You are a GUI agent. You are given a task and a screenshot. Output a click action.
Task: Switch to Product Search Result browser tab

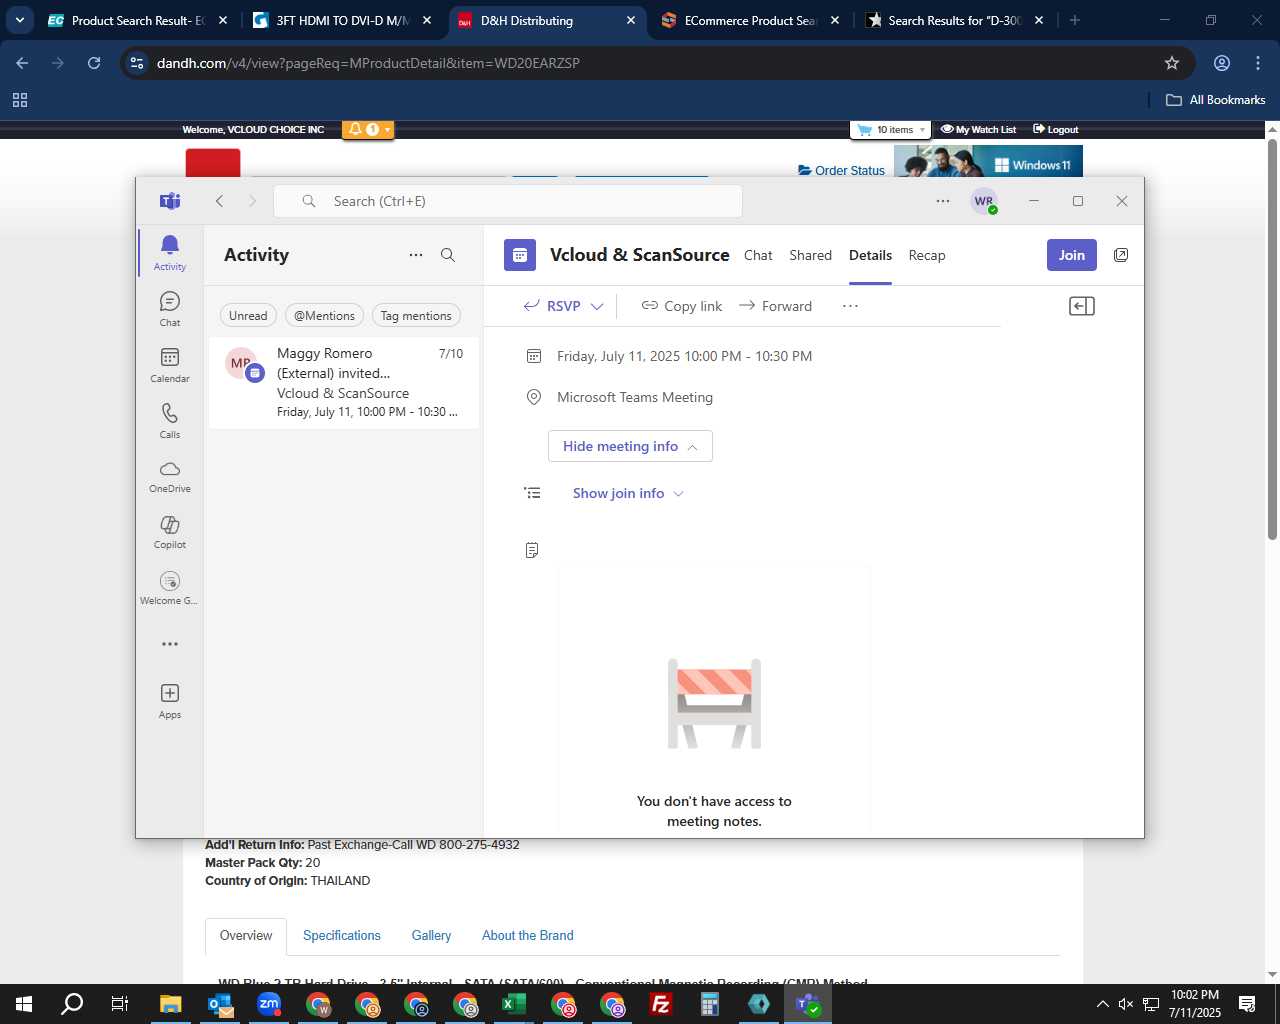coord(137,20)
